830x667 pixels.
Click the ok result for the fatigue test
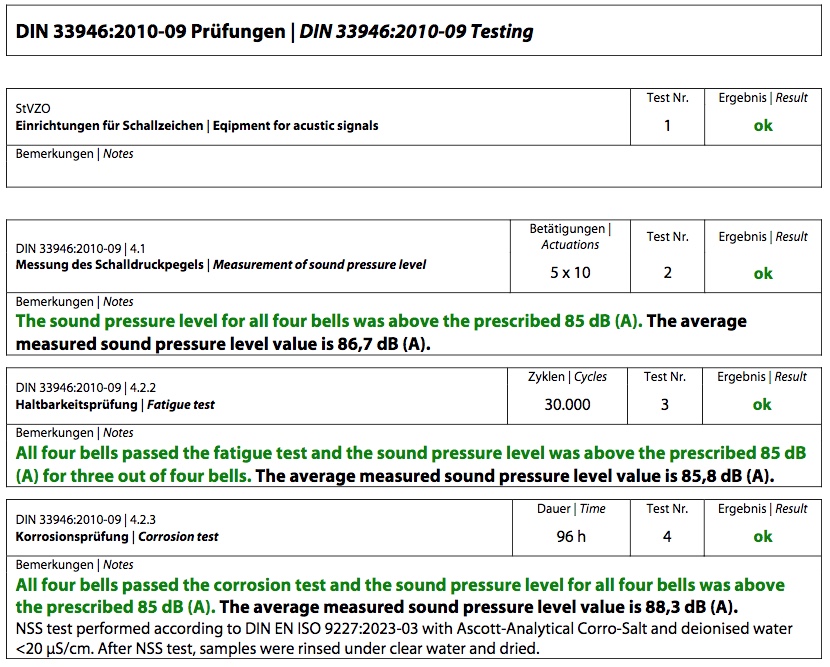pyautogui.click(x=762, y=405)
